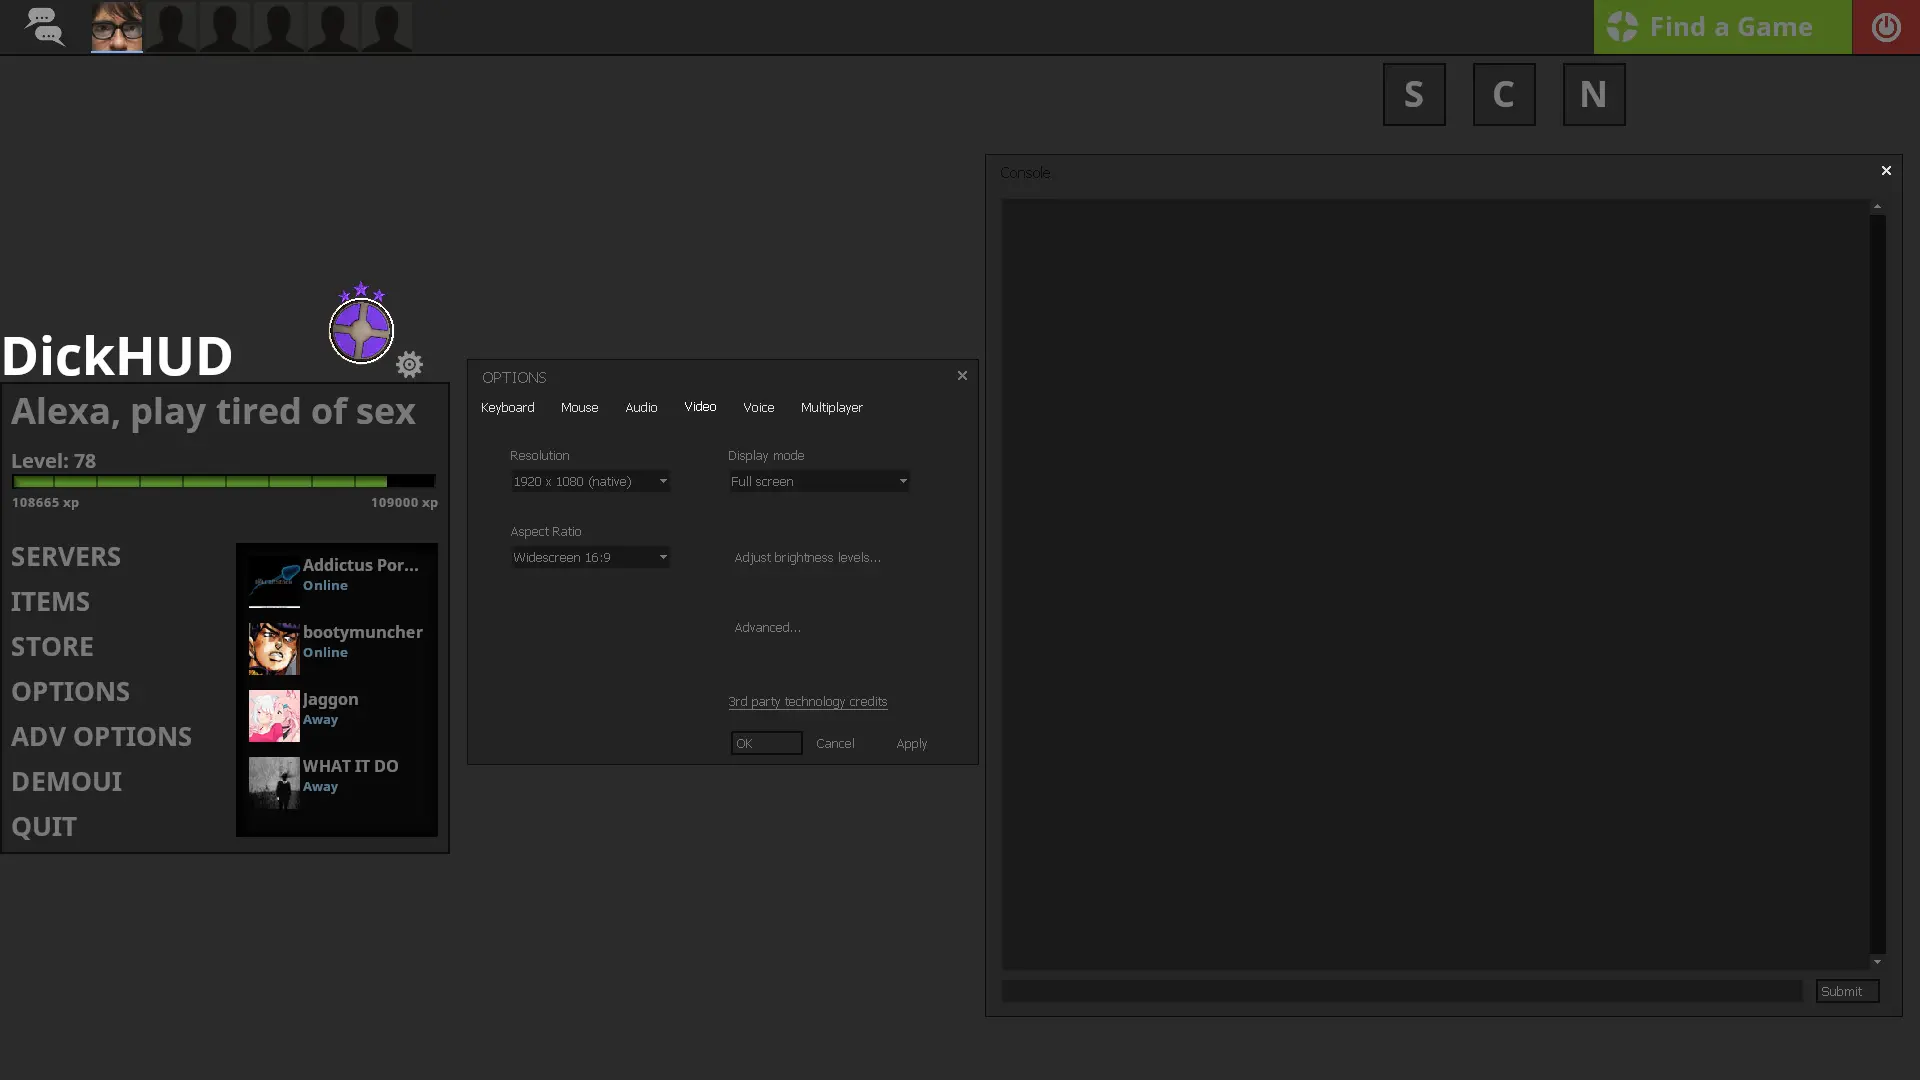
Task: Click the console command input field
Action: [x=1401, y=990]
